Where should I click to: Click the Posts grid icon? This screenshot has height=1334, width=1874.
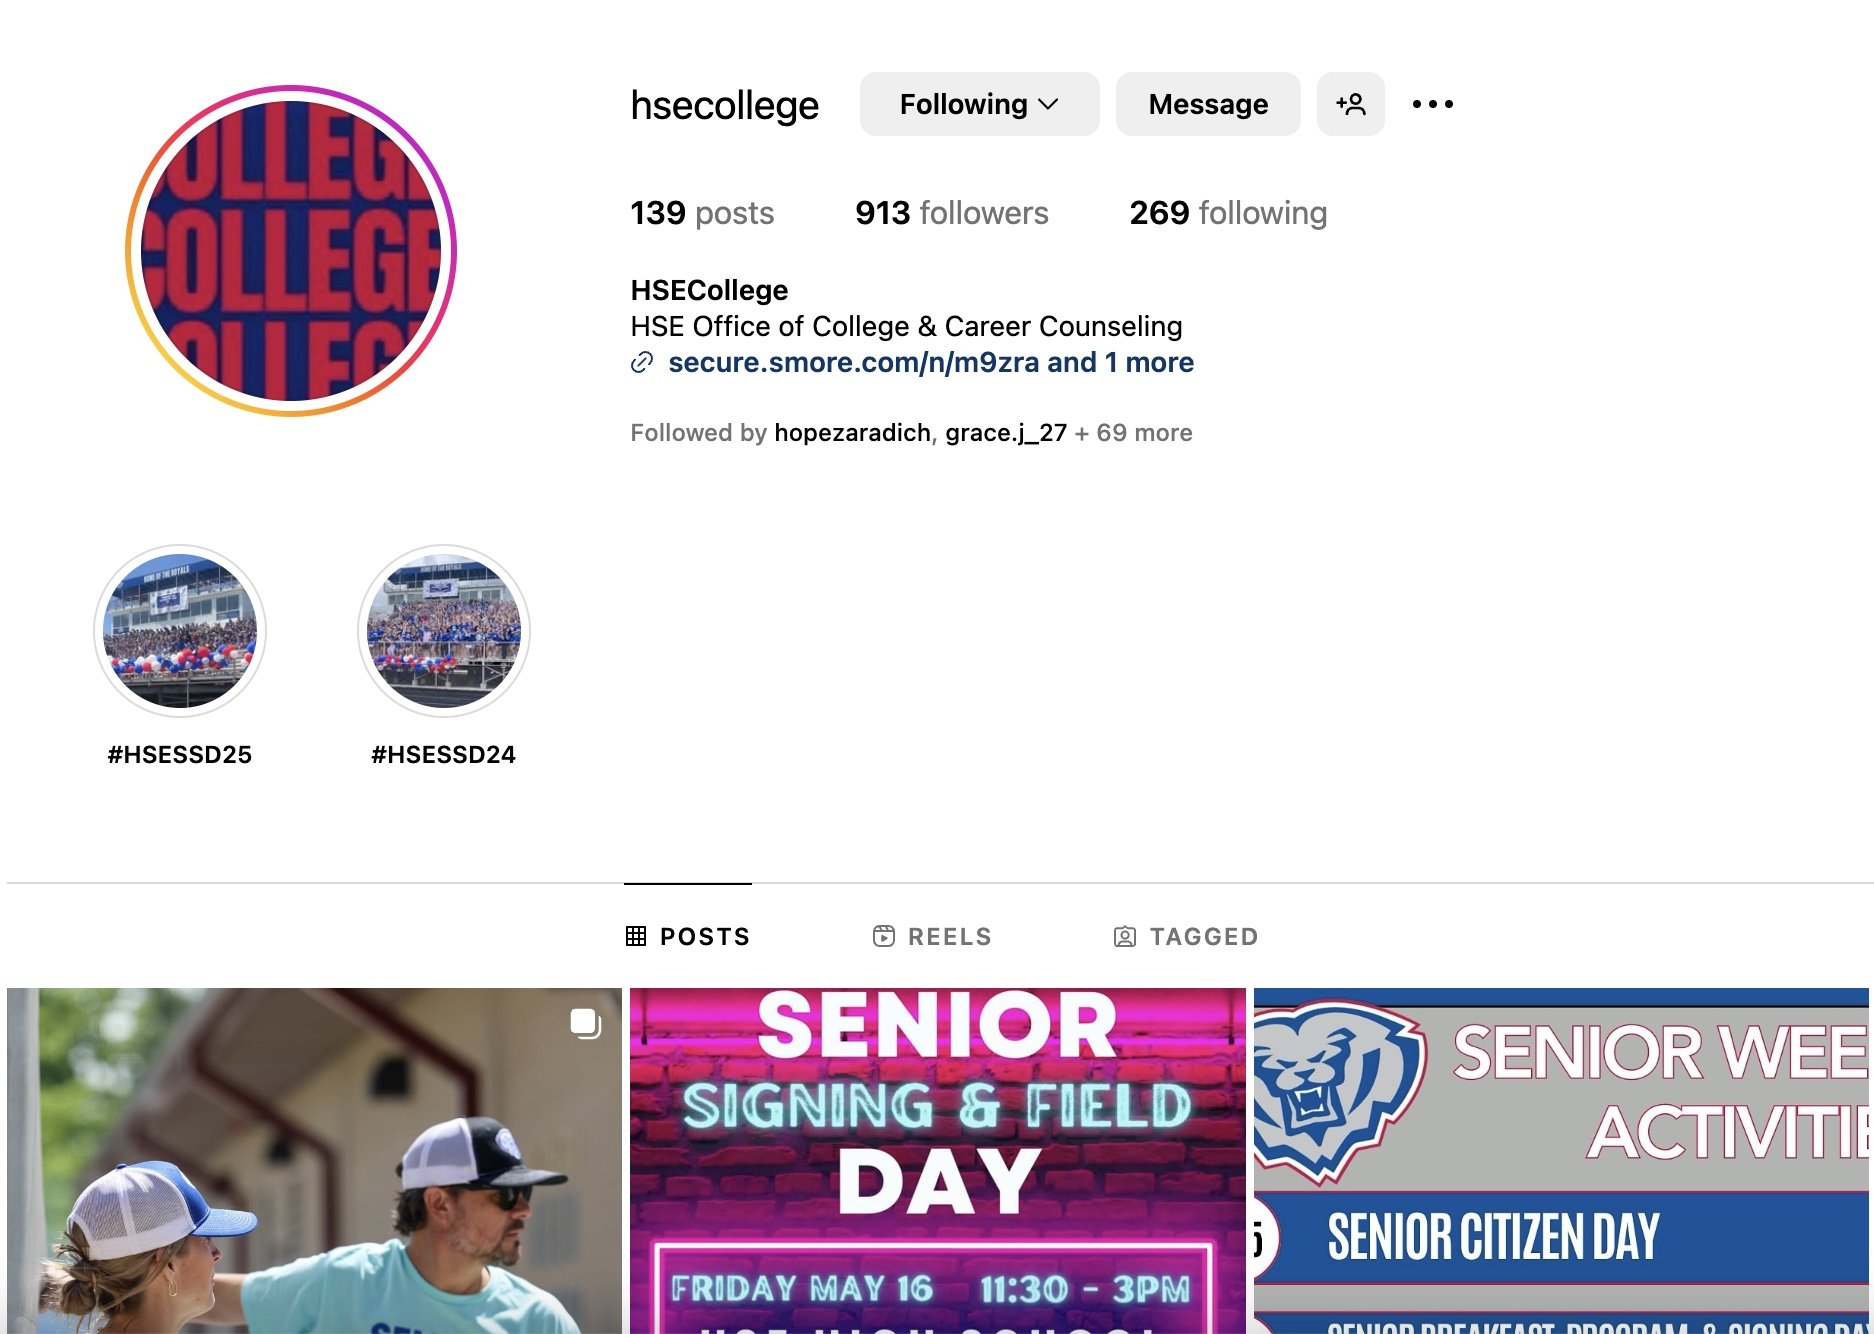(636, 936)
